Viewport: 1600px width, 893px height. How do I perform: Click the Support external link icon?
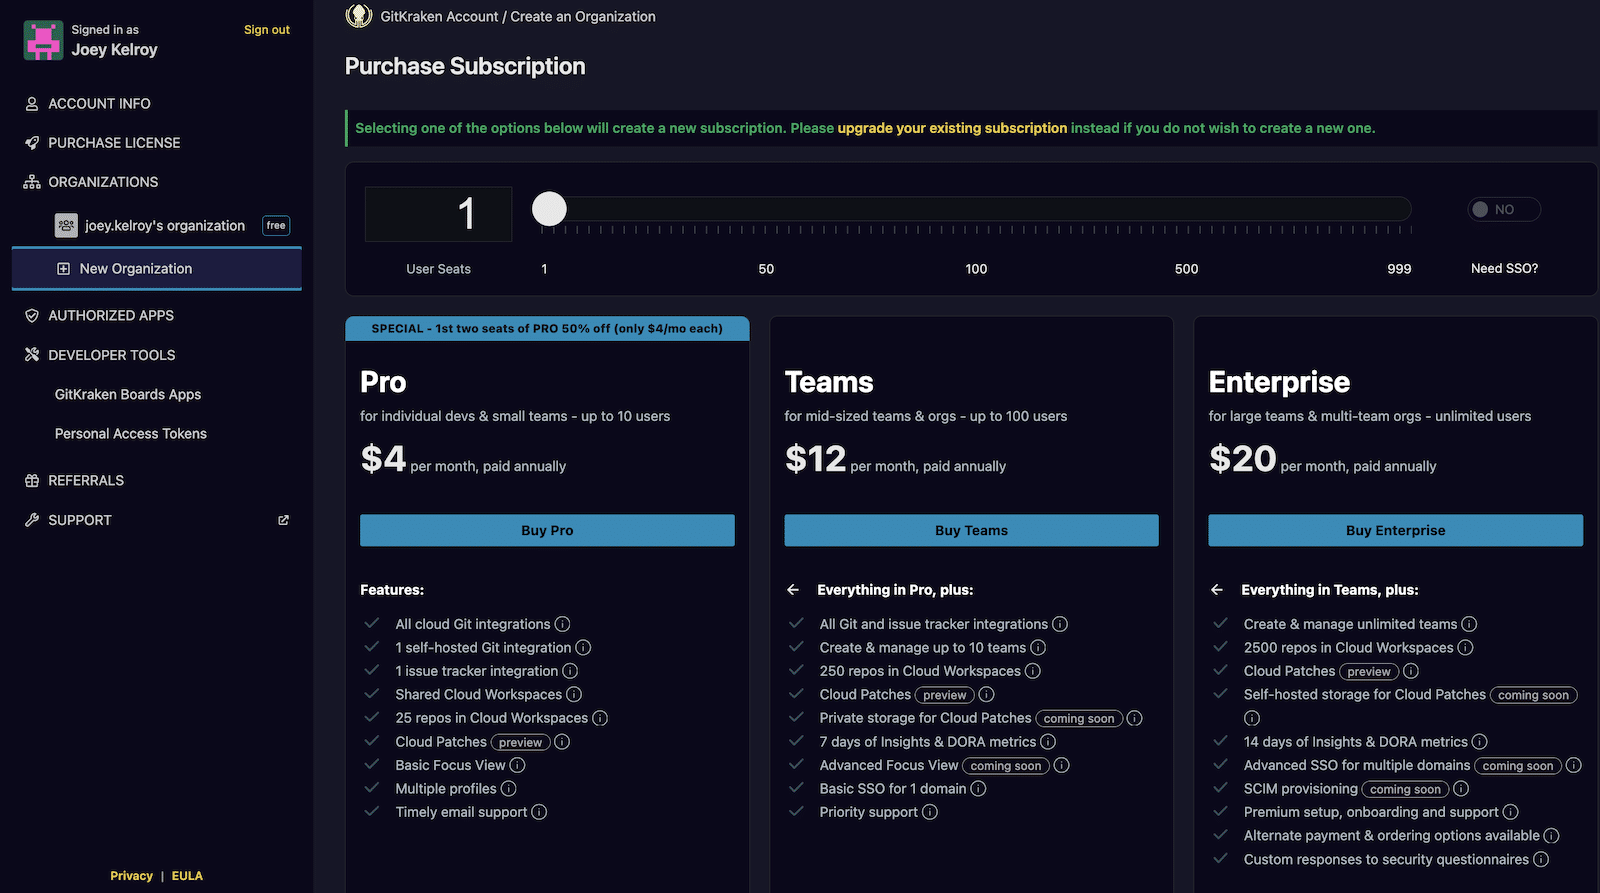pyautogui.click(x=283, y=520)
